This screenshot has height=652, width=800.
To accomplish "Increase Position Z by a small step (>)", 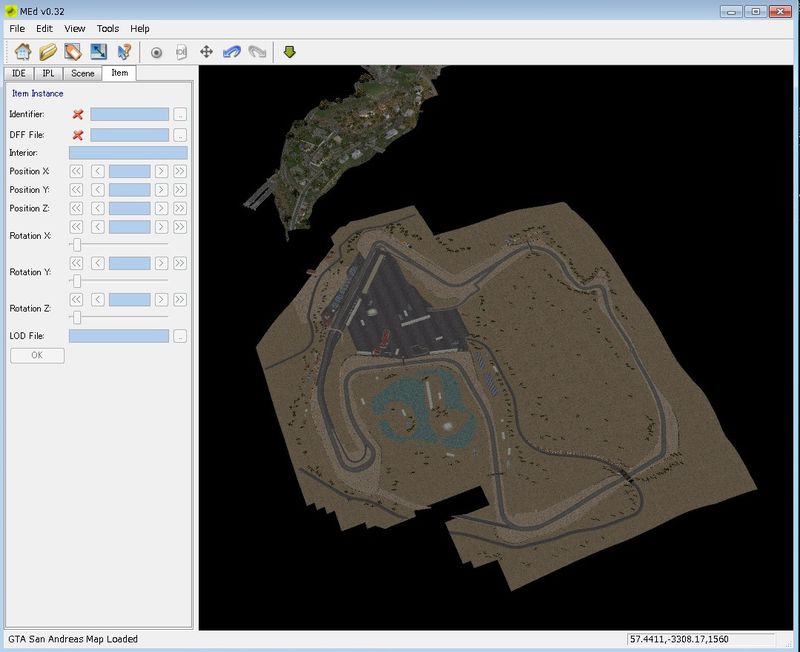I will tap(161, 208).
